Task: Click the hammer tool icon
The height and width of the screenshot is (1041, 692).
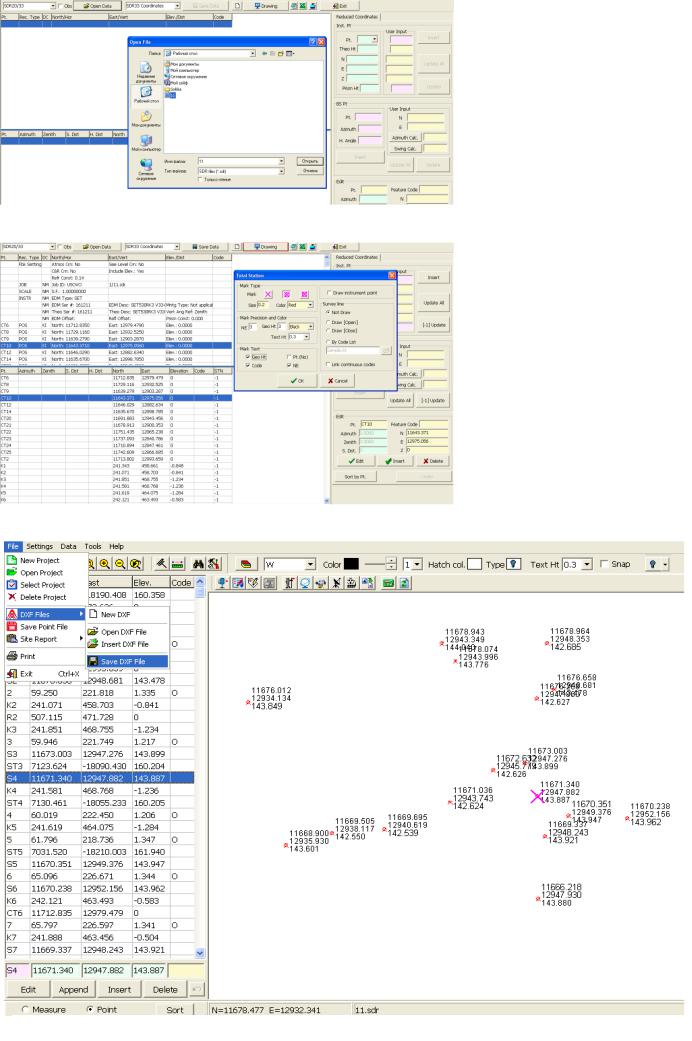Action: [x=161, y=564]
